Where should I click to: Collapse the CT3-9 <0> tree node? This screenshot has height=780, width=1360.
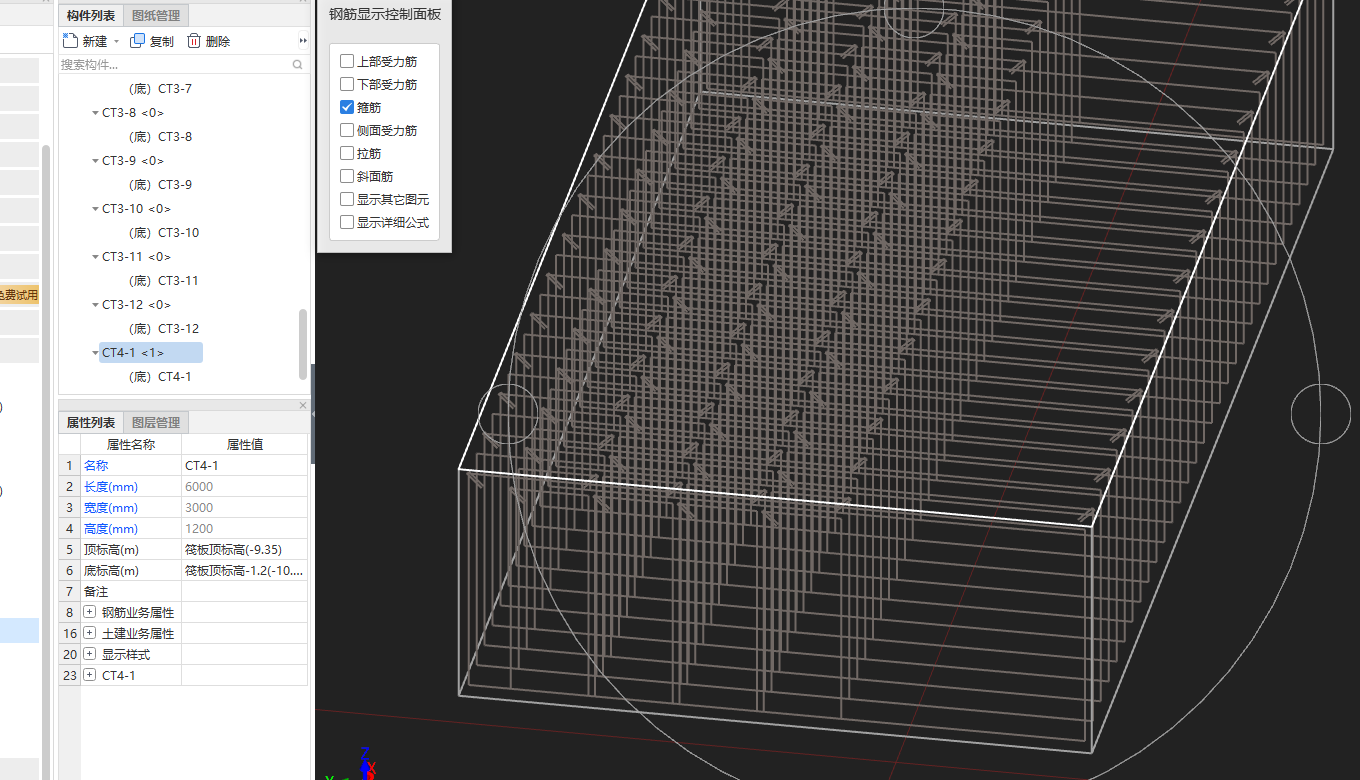pos(95,161)
